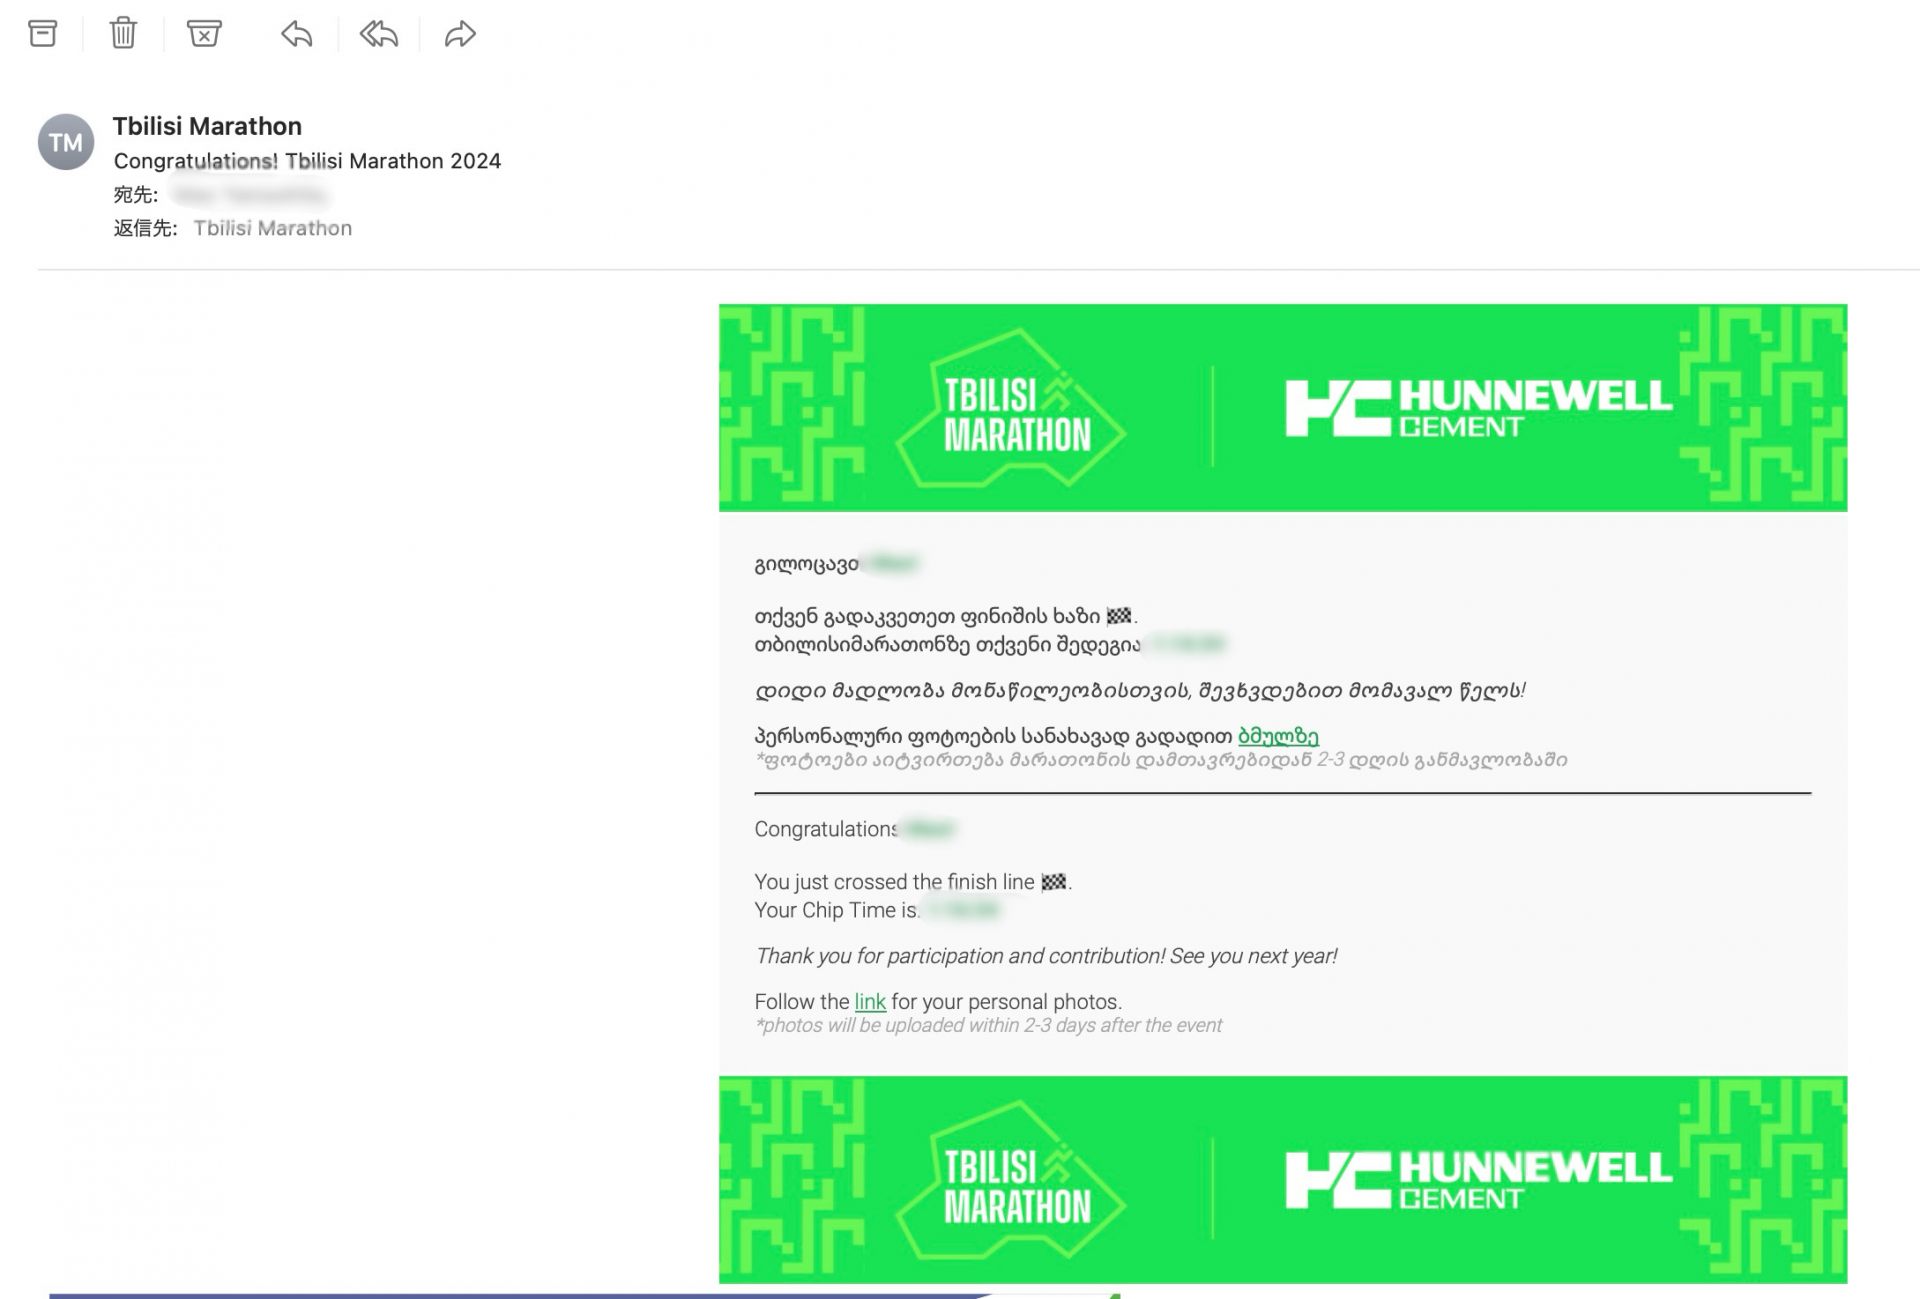The height and width of the screenshot is (1299, 1920).
Task: Click the trash can delete icon
Action: (x=123, y=34)
